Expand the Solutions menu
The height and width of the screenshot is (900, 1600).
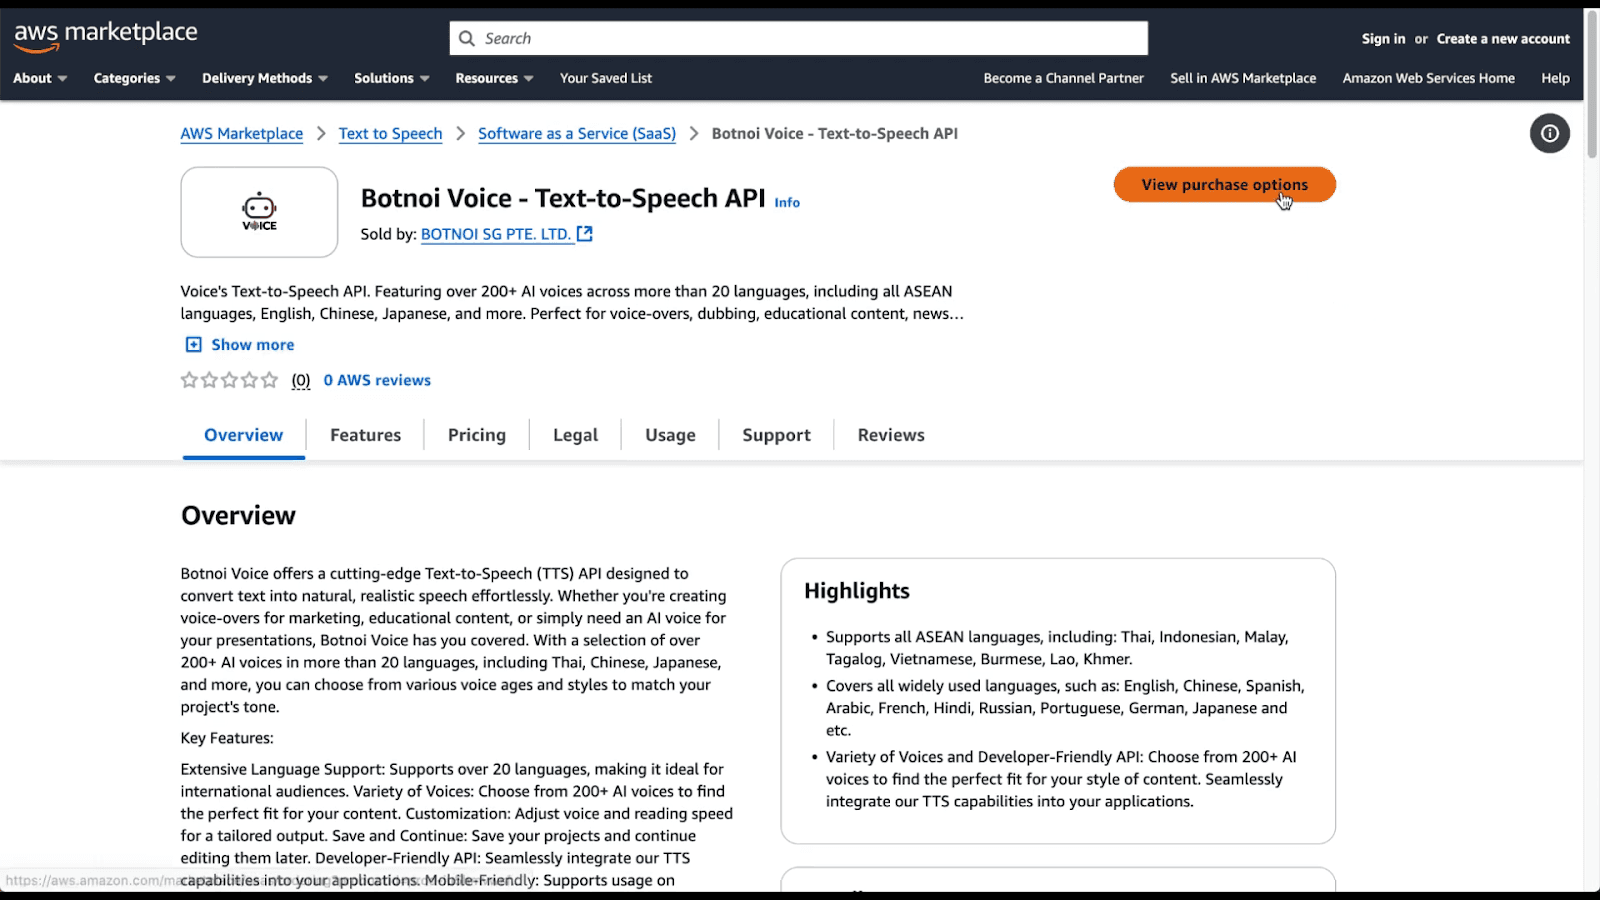point(392,78)
